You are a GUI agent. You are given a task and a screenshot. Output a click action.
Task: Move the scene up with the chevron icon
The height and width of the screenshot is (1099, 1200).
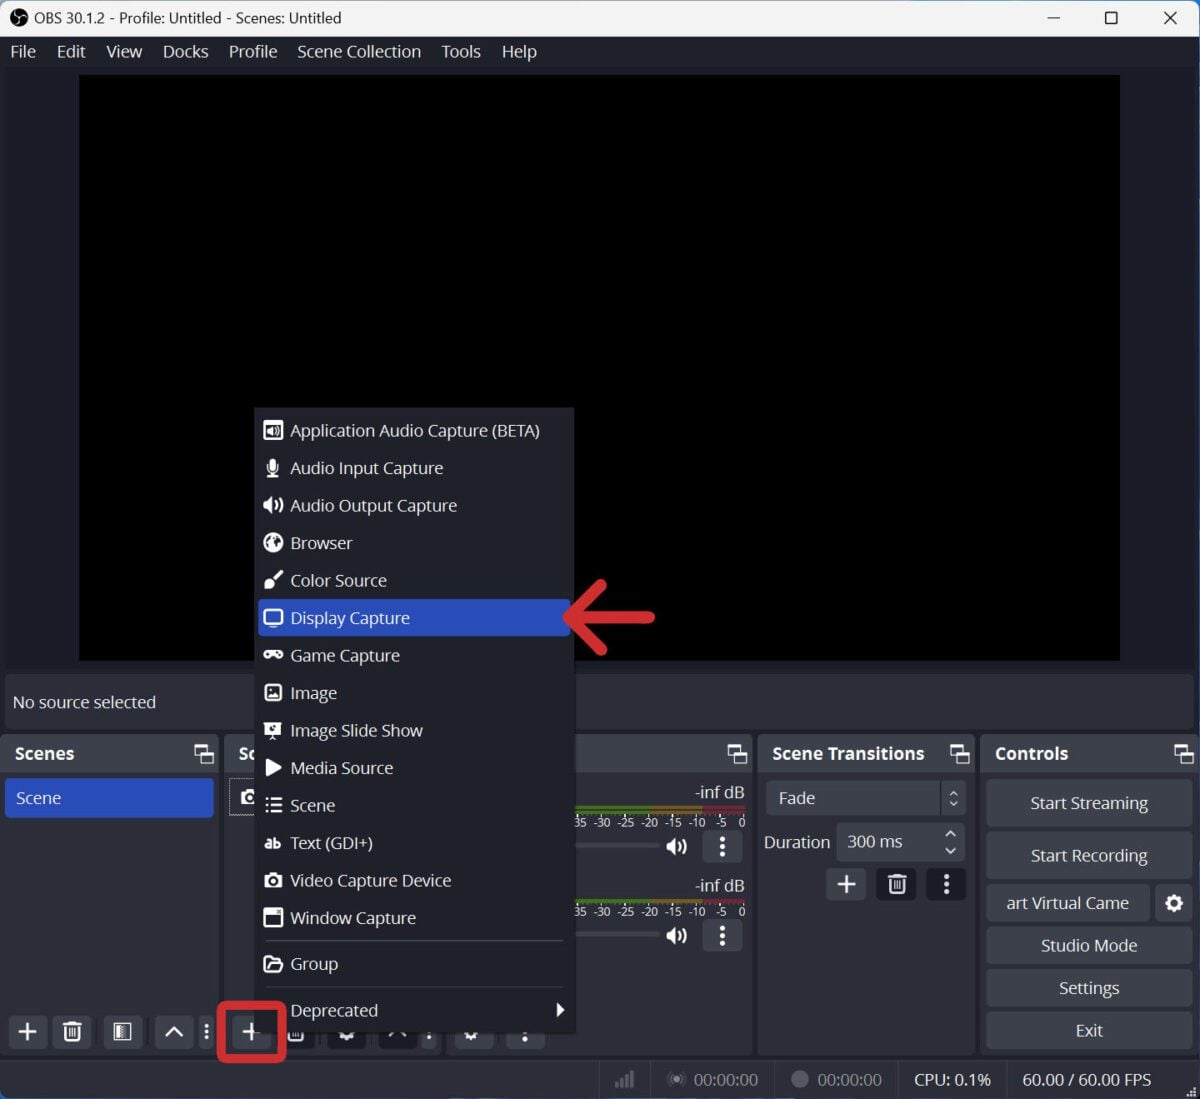tap(173, 1032)
